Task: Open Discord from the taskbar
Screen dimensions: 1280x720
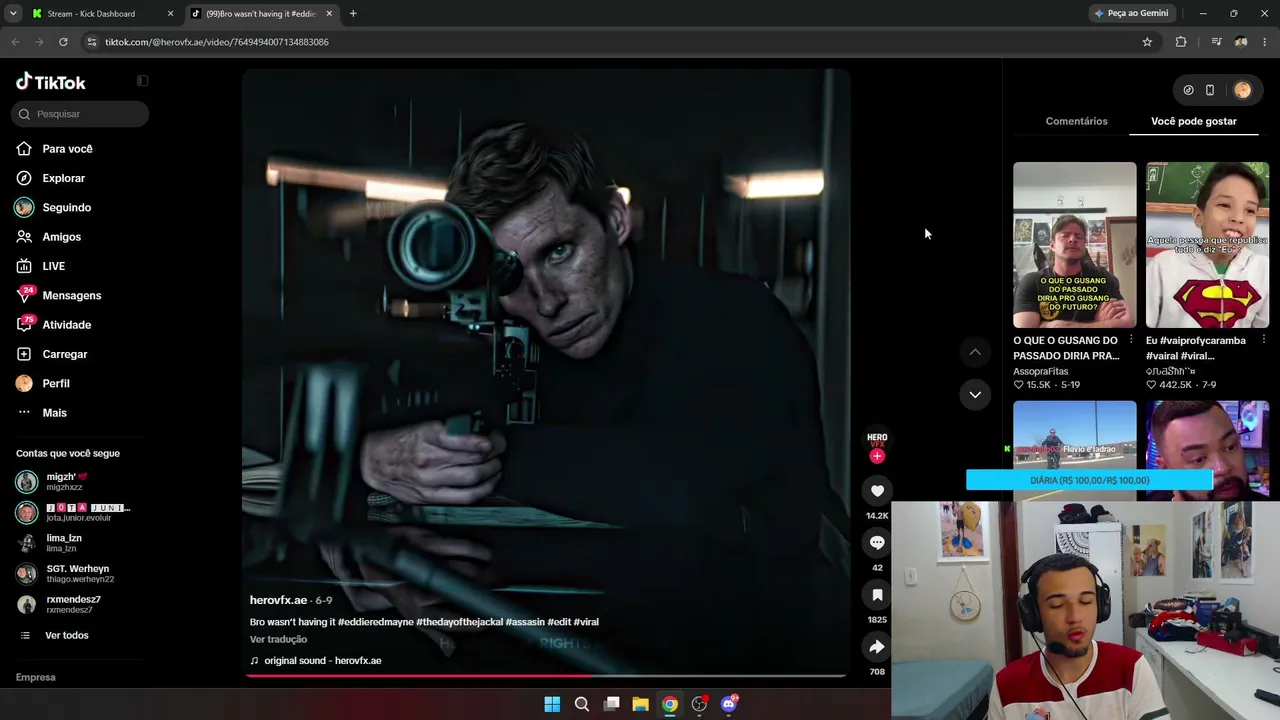Action: tap(729, 704)
